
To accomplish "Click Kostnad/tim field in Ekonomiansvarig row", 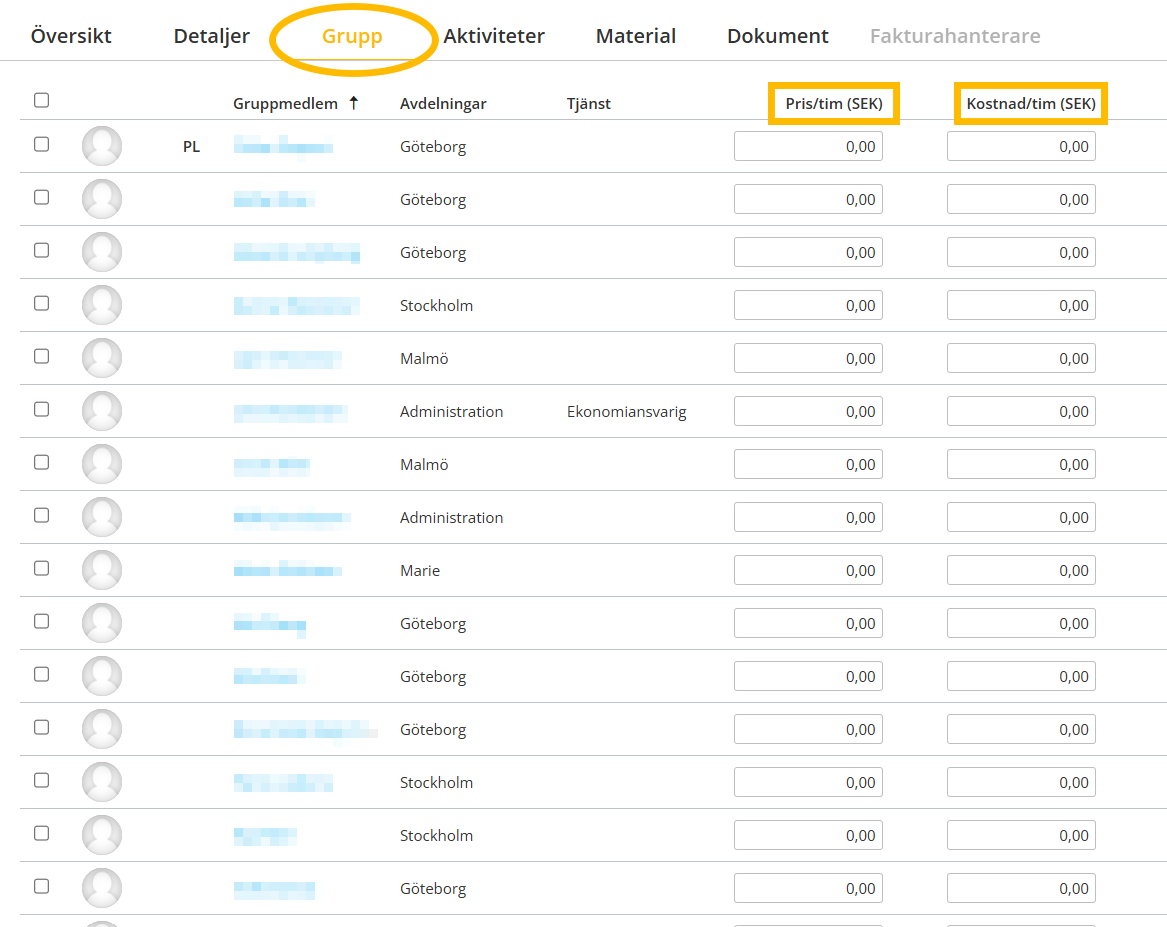I will [1021, 412].
